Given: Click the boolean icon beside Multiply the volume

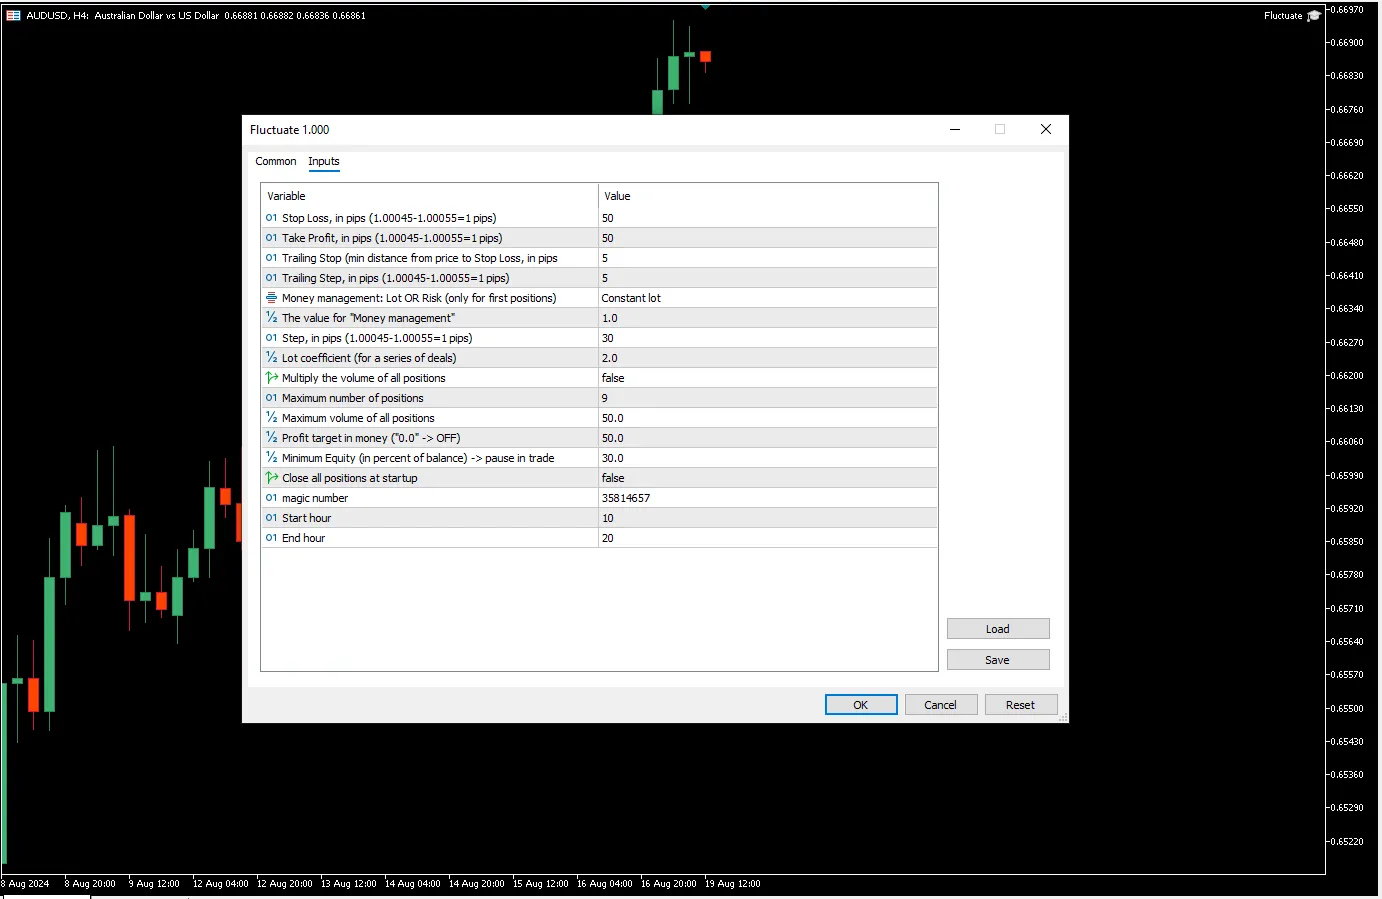Looking at the screenshot, I should tap(271, 378).
